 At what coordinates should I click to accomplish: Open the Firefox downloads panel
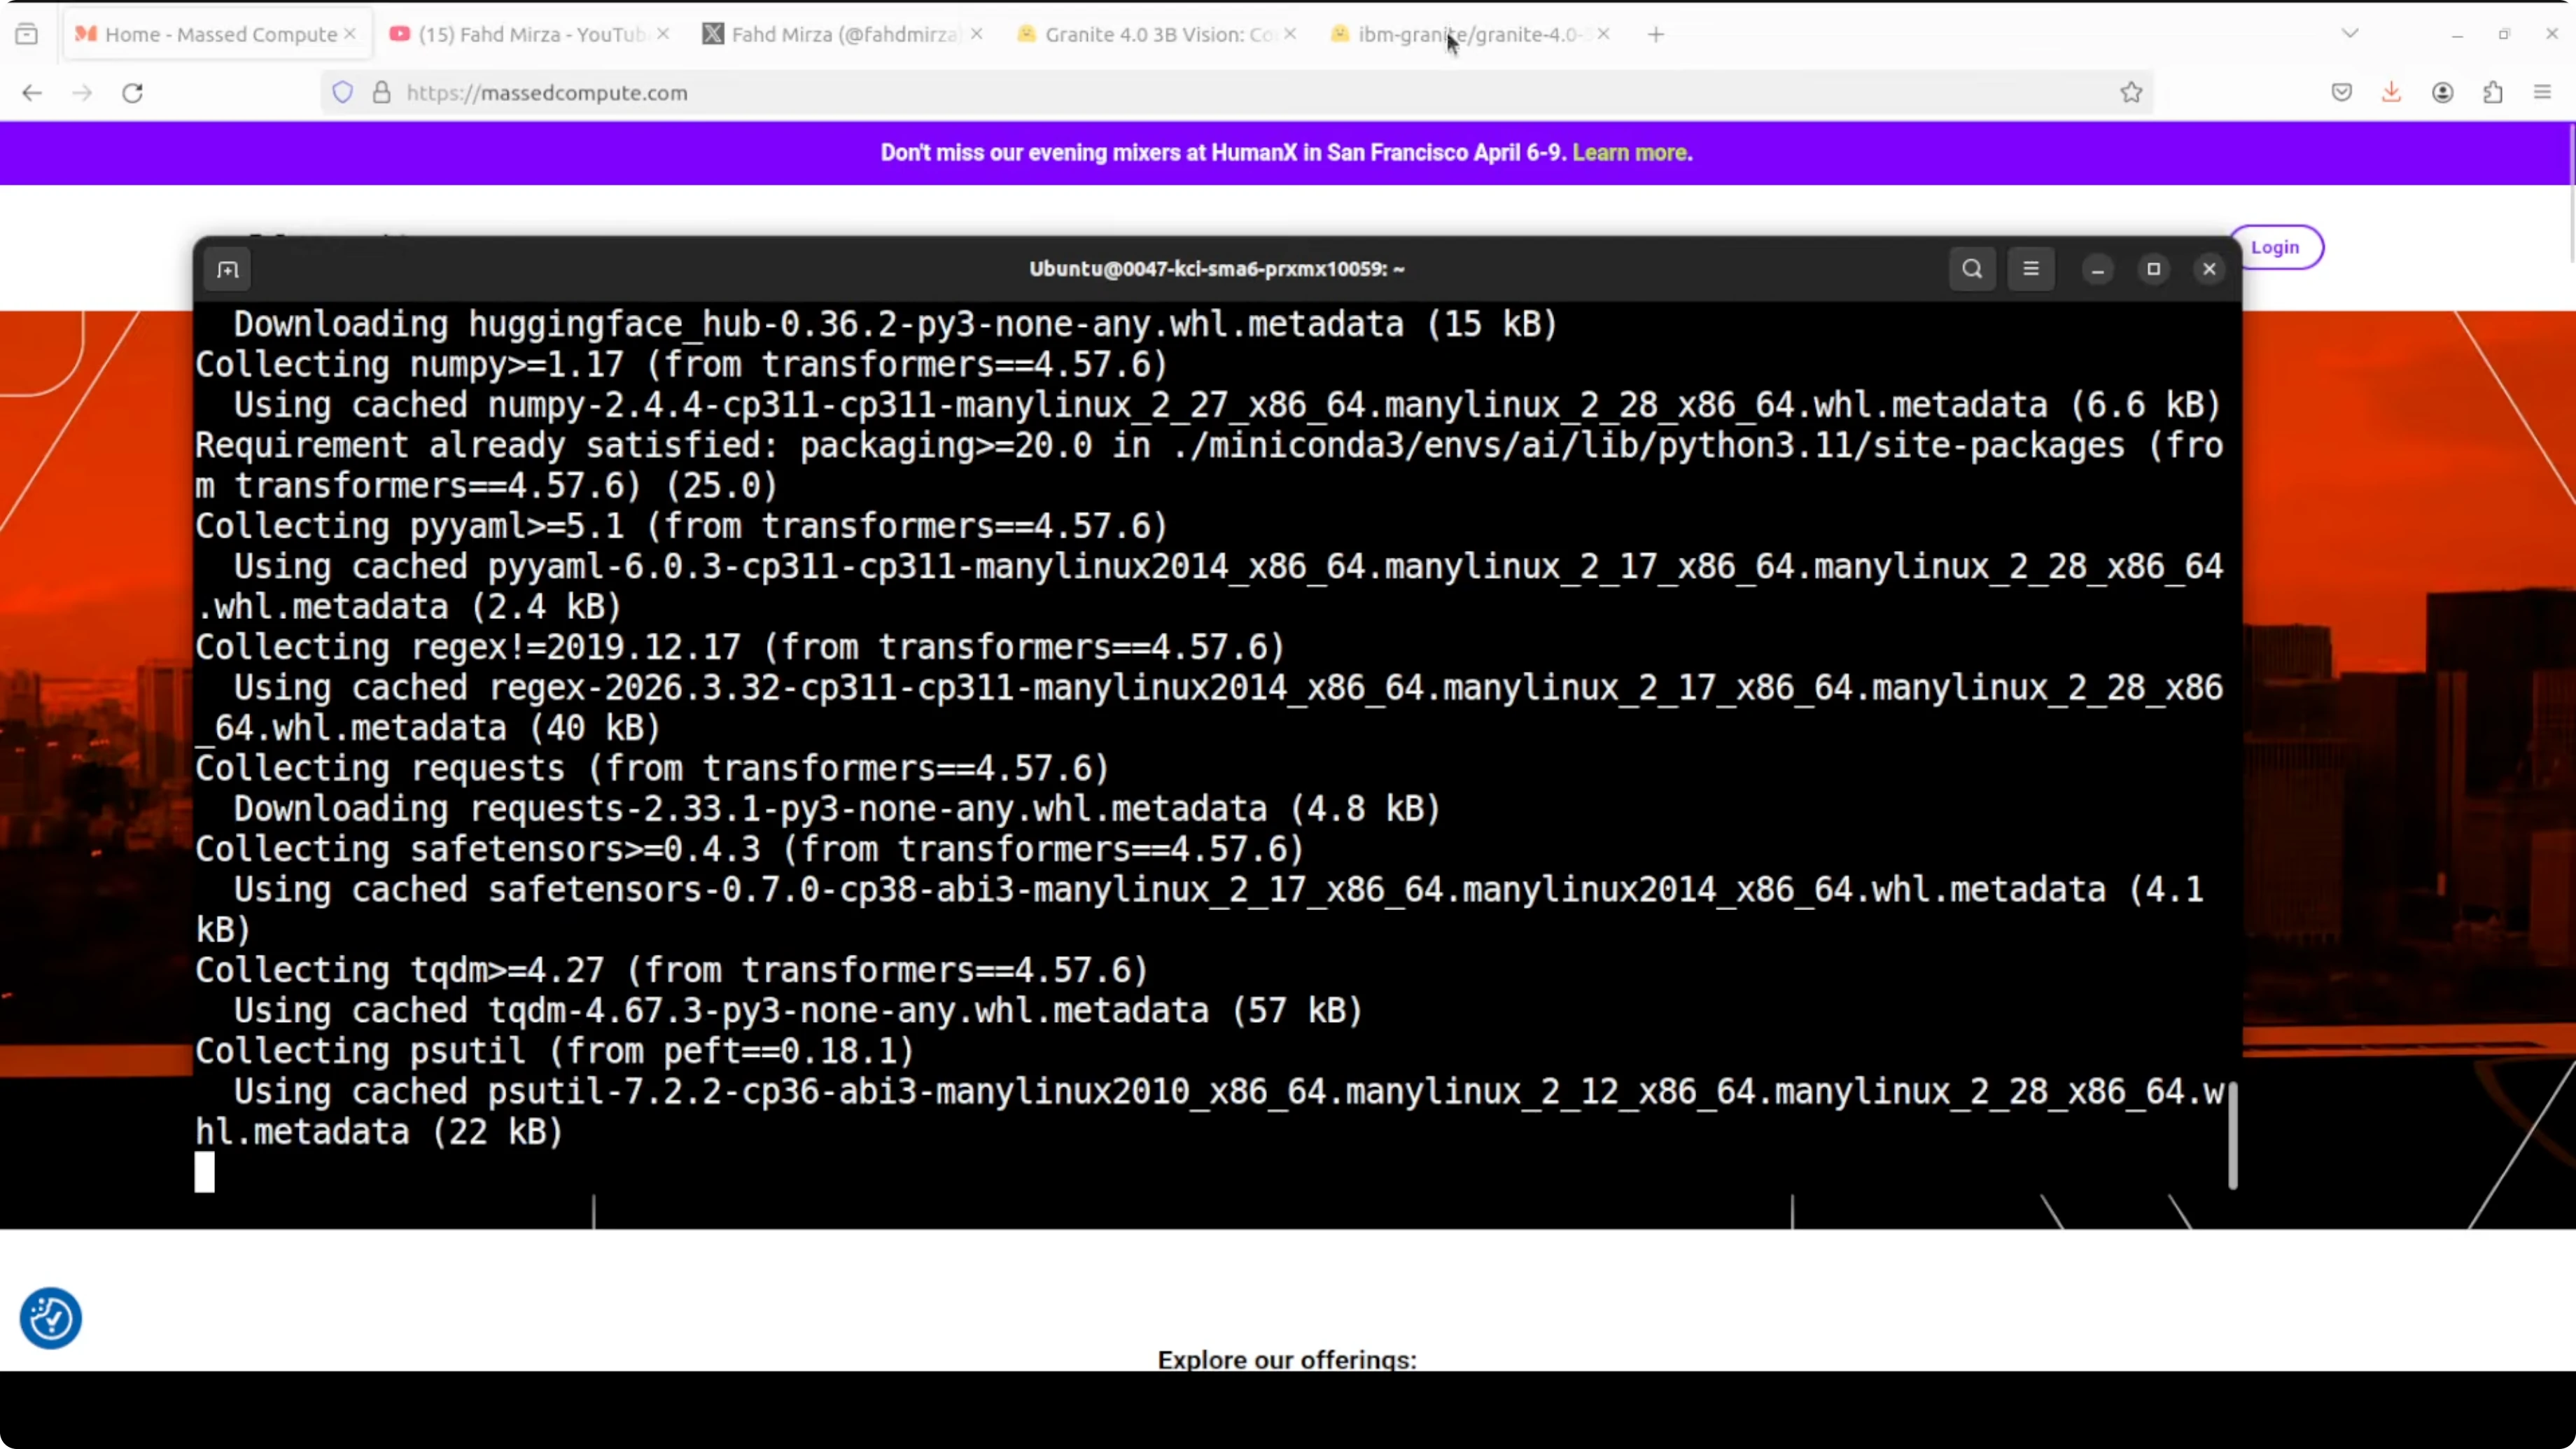(x=2391, y=93)
